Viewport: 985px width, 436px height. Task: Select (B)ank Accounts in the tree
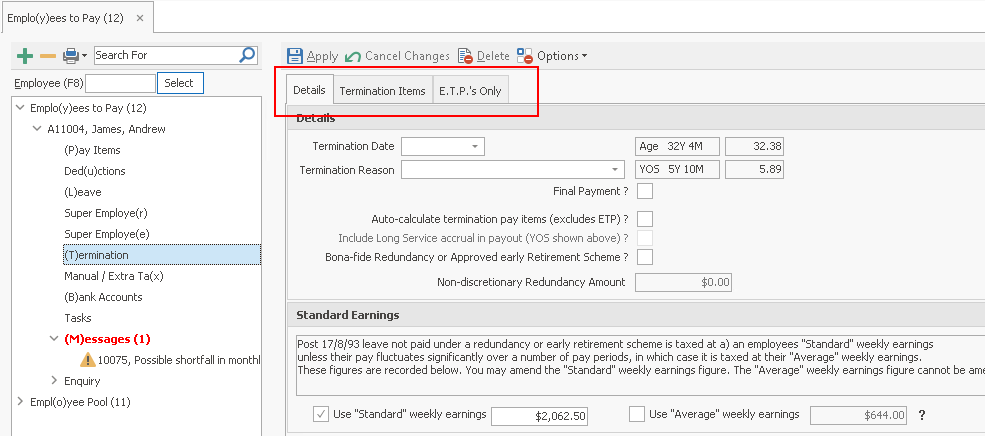103,297
